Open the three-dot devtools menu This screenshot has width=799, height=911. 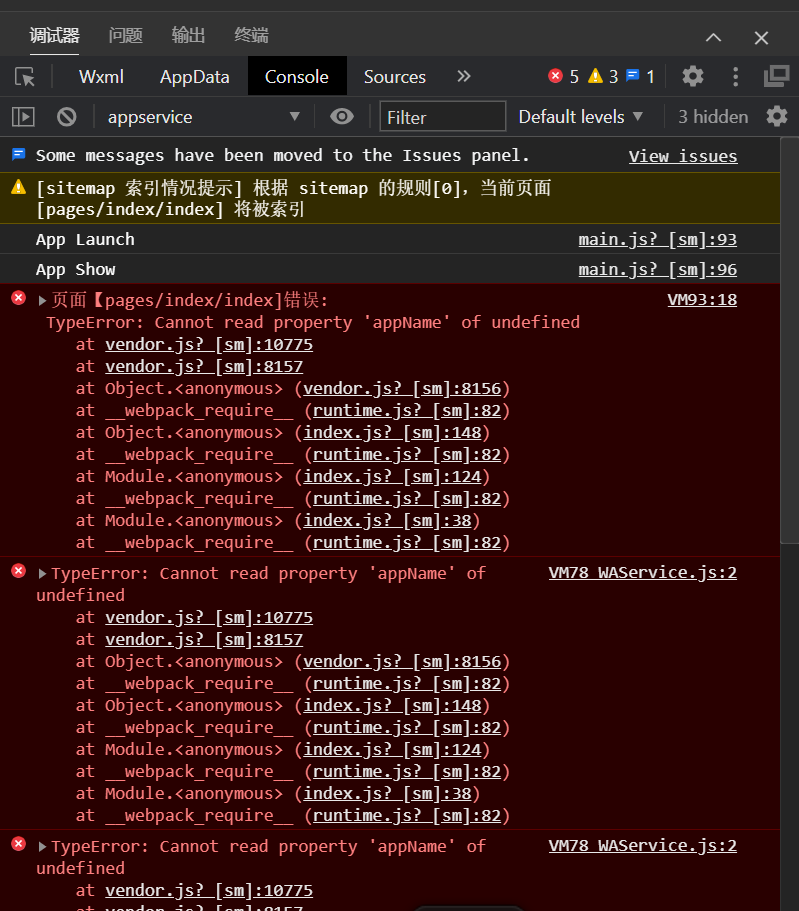point(736,77)
